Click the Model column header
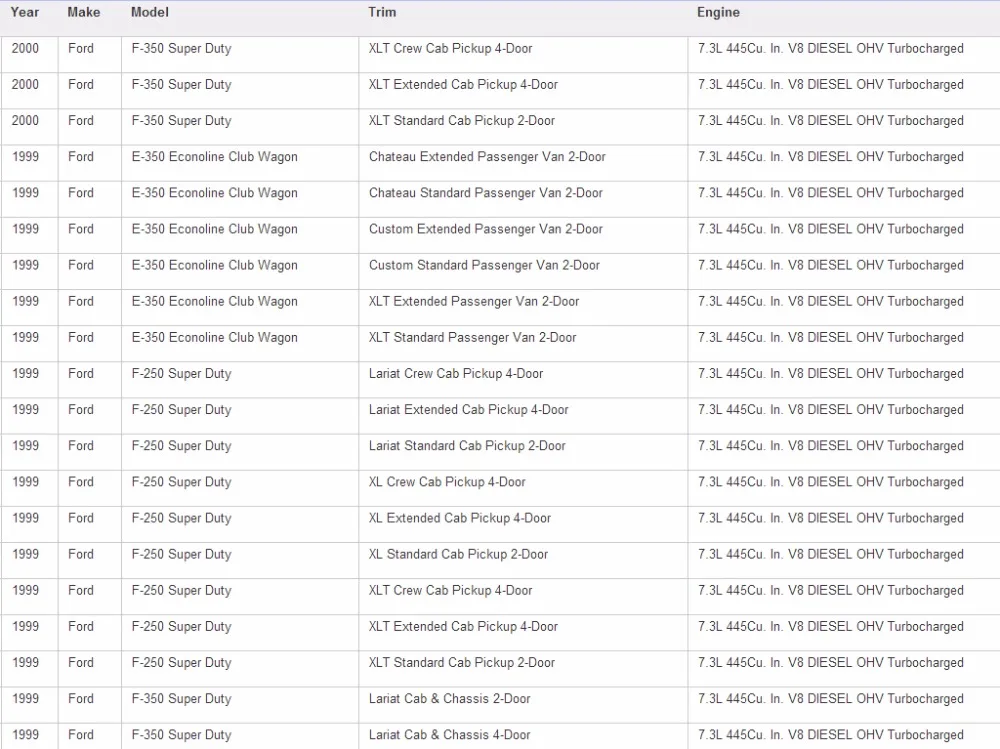 (150, 12)
